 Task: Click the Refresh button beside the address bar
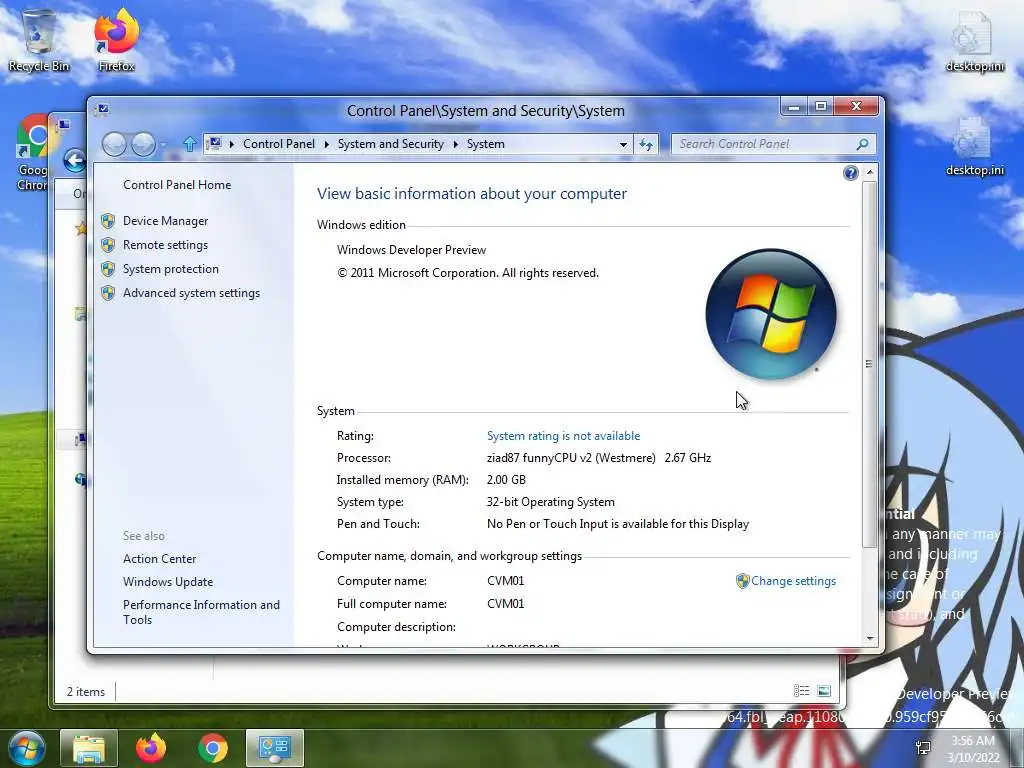click(x=646, y=144)
